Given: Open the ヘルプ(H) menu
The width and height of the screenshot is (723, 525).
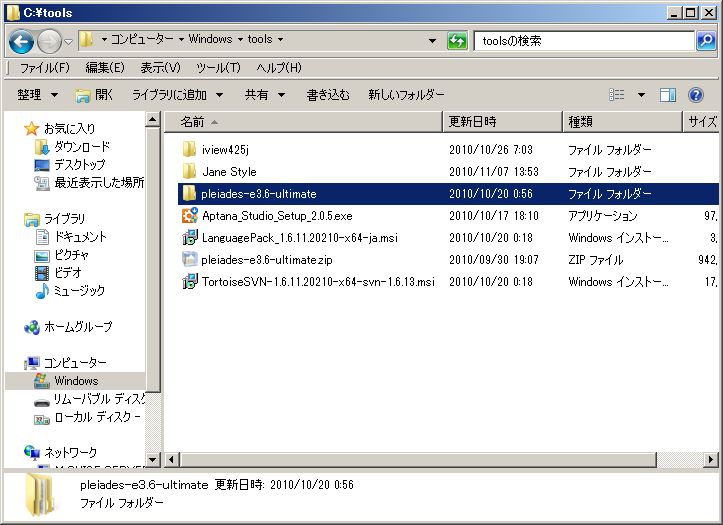Looking at the screenshot, I should coord(279,68).
